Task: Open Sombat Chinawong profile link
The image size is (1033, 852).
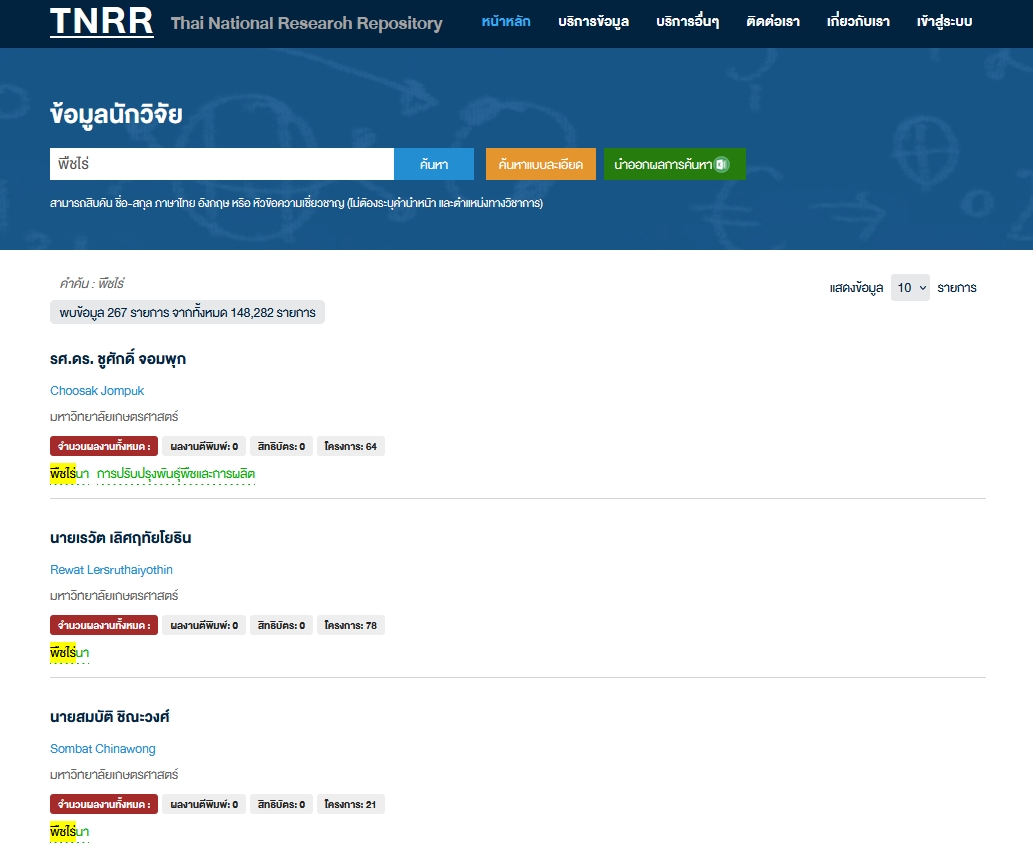Action: pos(103,749)
